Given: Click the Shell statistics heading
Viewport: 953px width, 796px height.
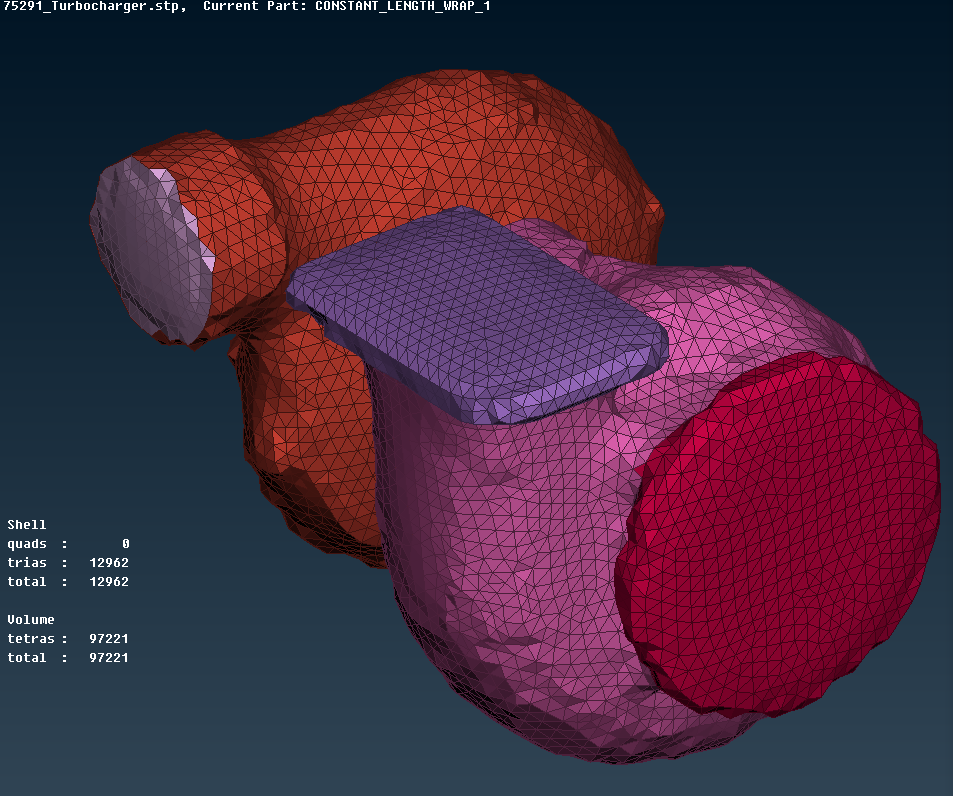Looking at the screenshot, I should (x=27, y=524).
